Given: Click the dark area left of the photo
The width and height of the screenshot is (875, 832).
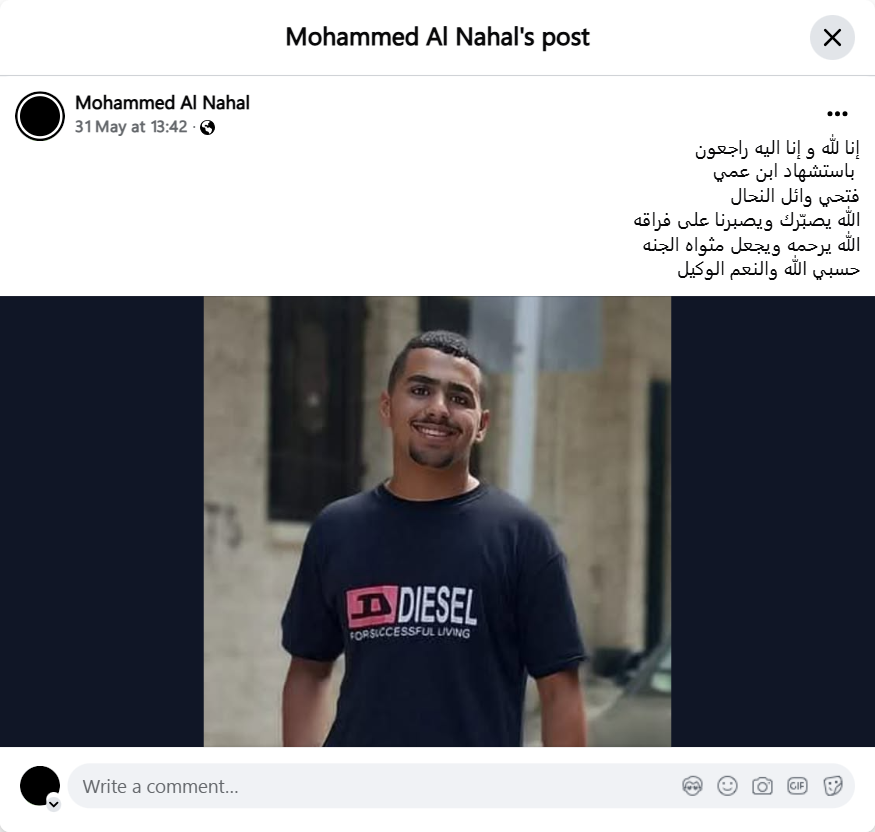Looking at the screenshot, I should coord(102,521).
